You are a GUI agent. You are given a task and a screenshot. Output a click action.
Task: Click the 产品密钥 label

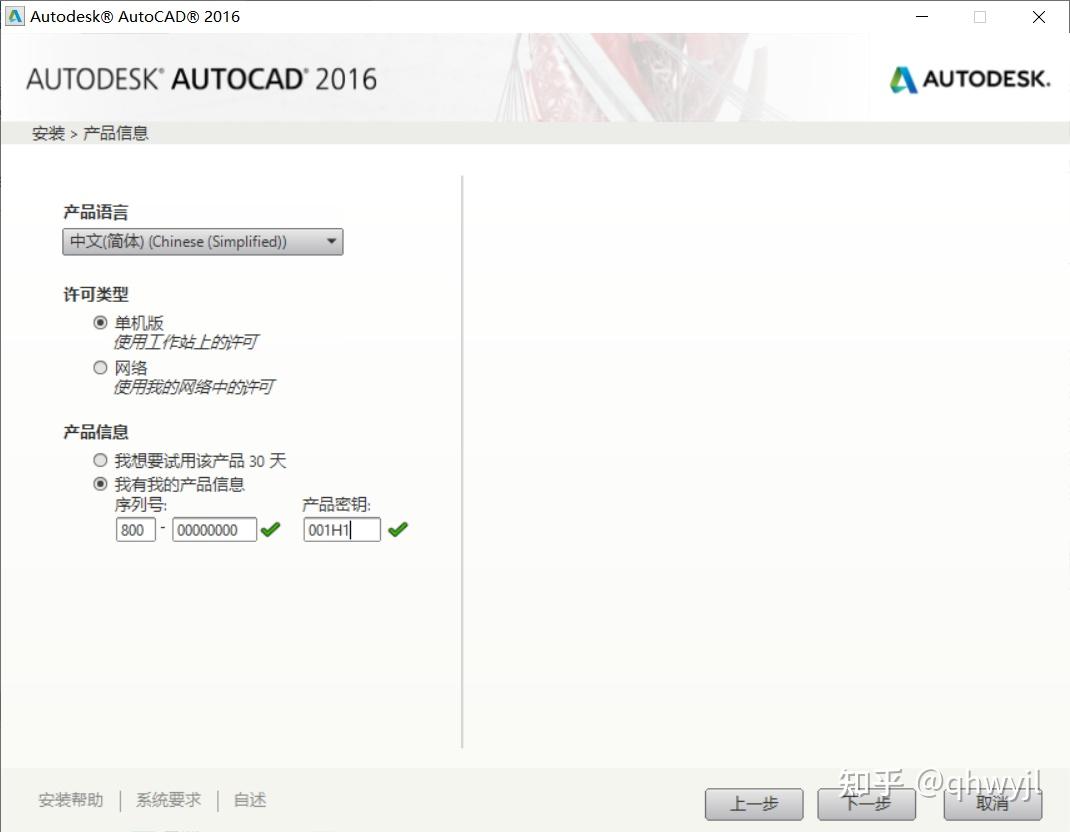[336, 504]
